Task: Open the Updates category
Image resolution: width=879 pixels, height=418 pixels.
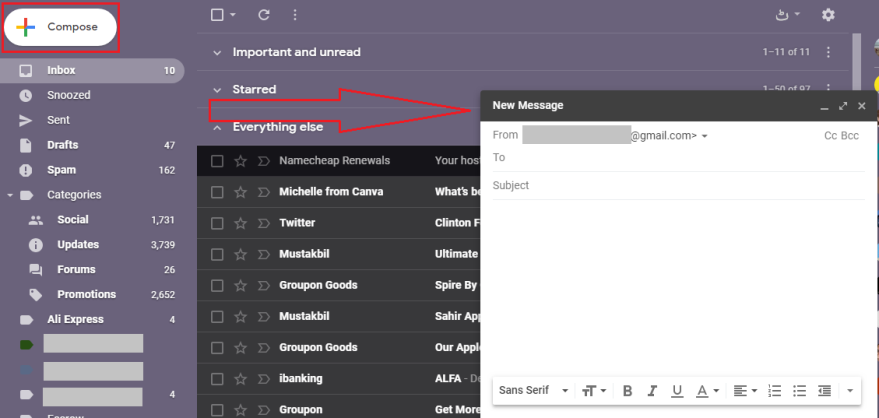Action: tap(78, 245)
